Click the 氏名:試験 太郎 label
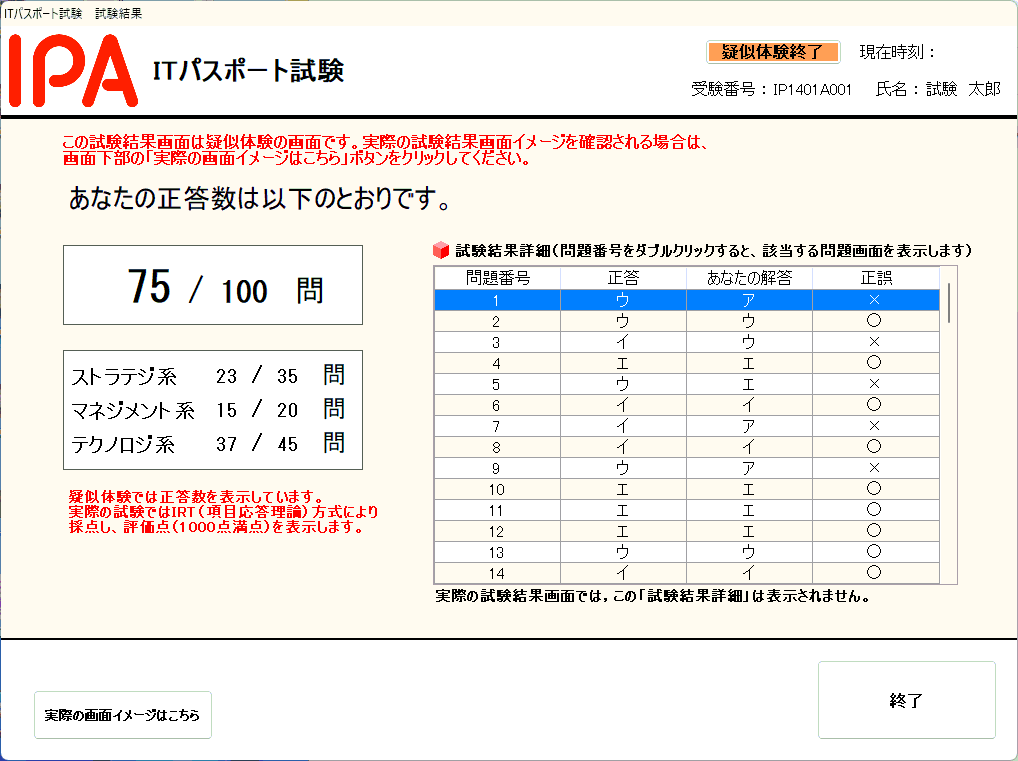 click(x=938, y=89)
